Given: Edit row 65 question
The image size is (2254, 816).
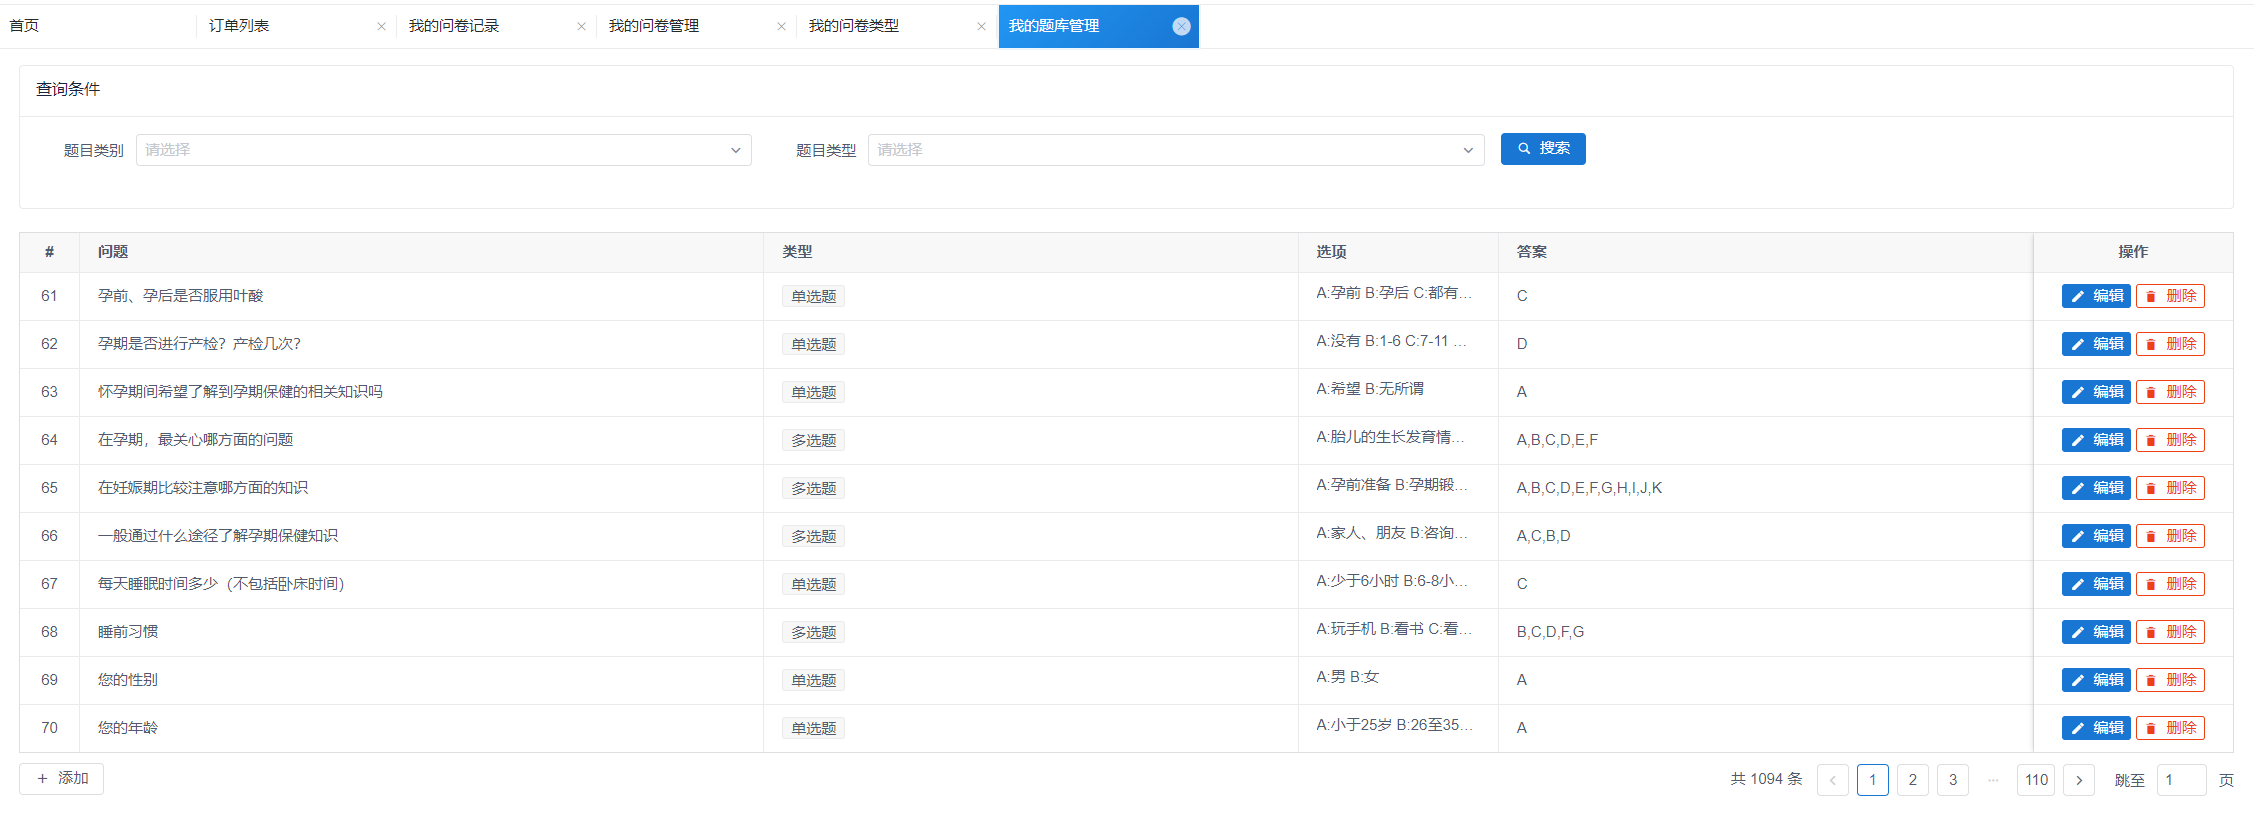Looking at the screenshot, I should [x=2096, y=488].
